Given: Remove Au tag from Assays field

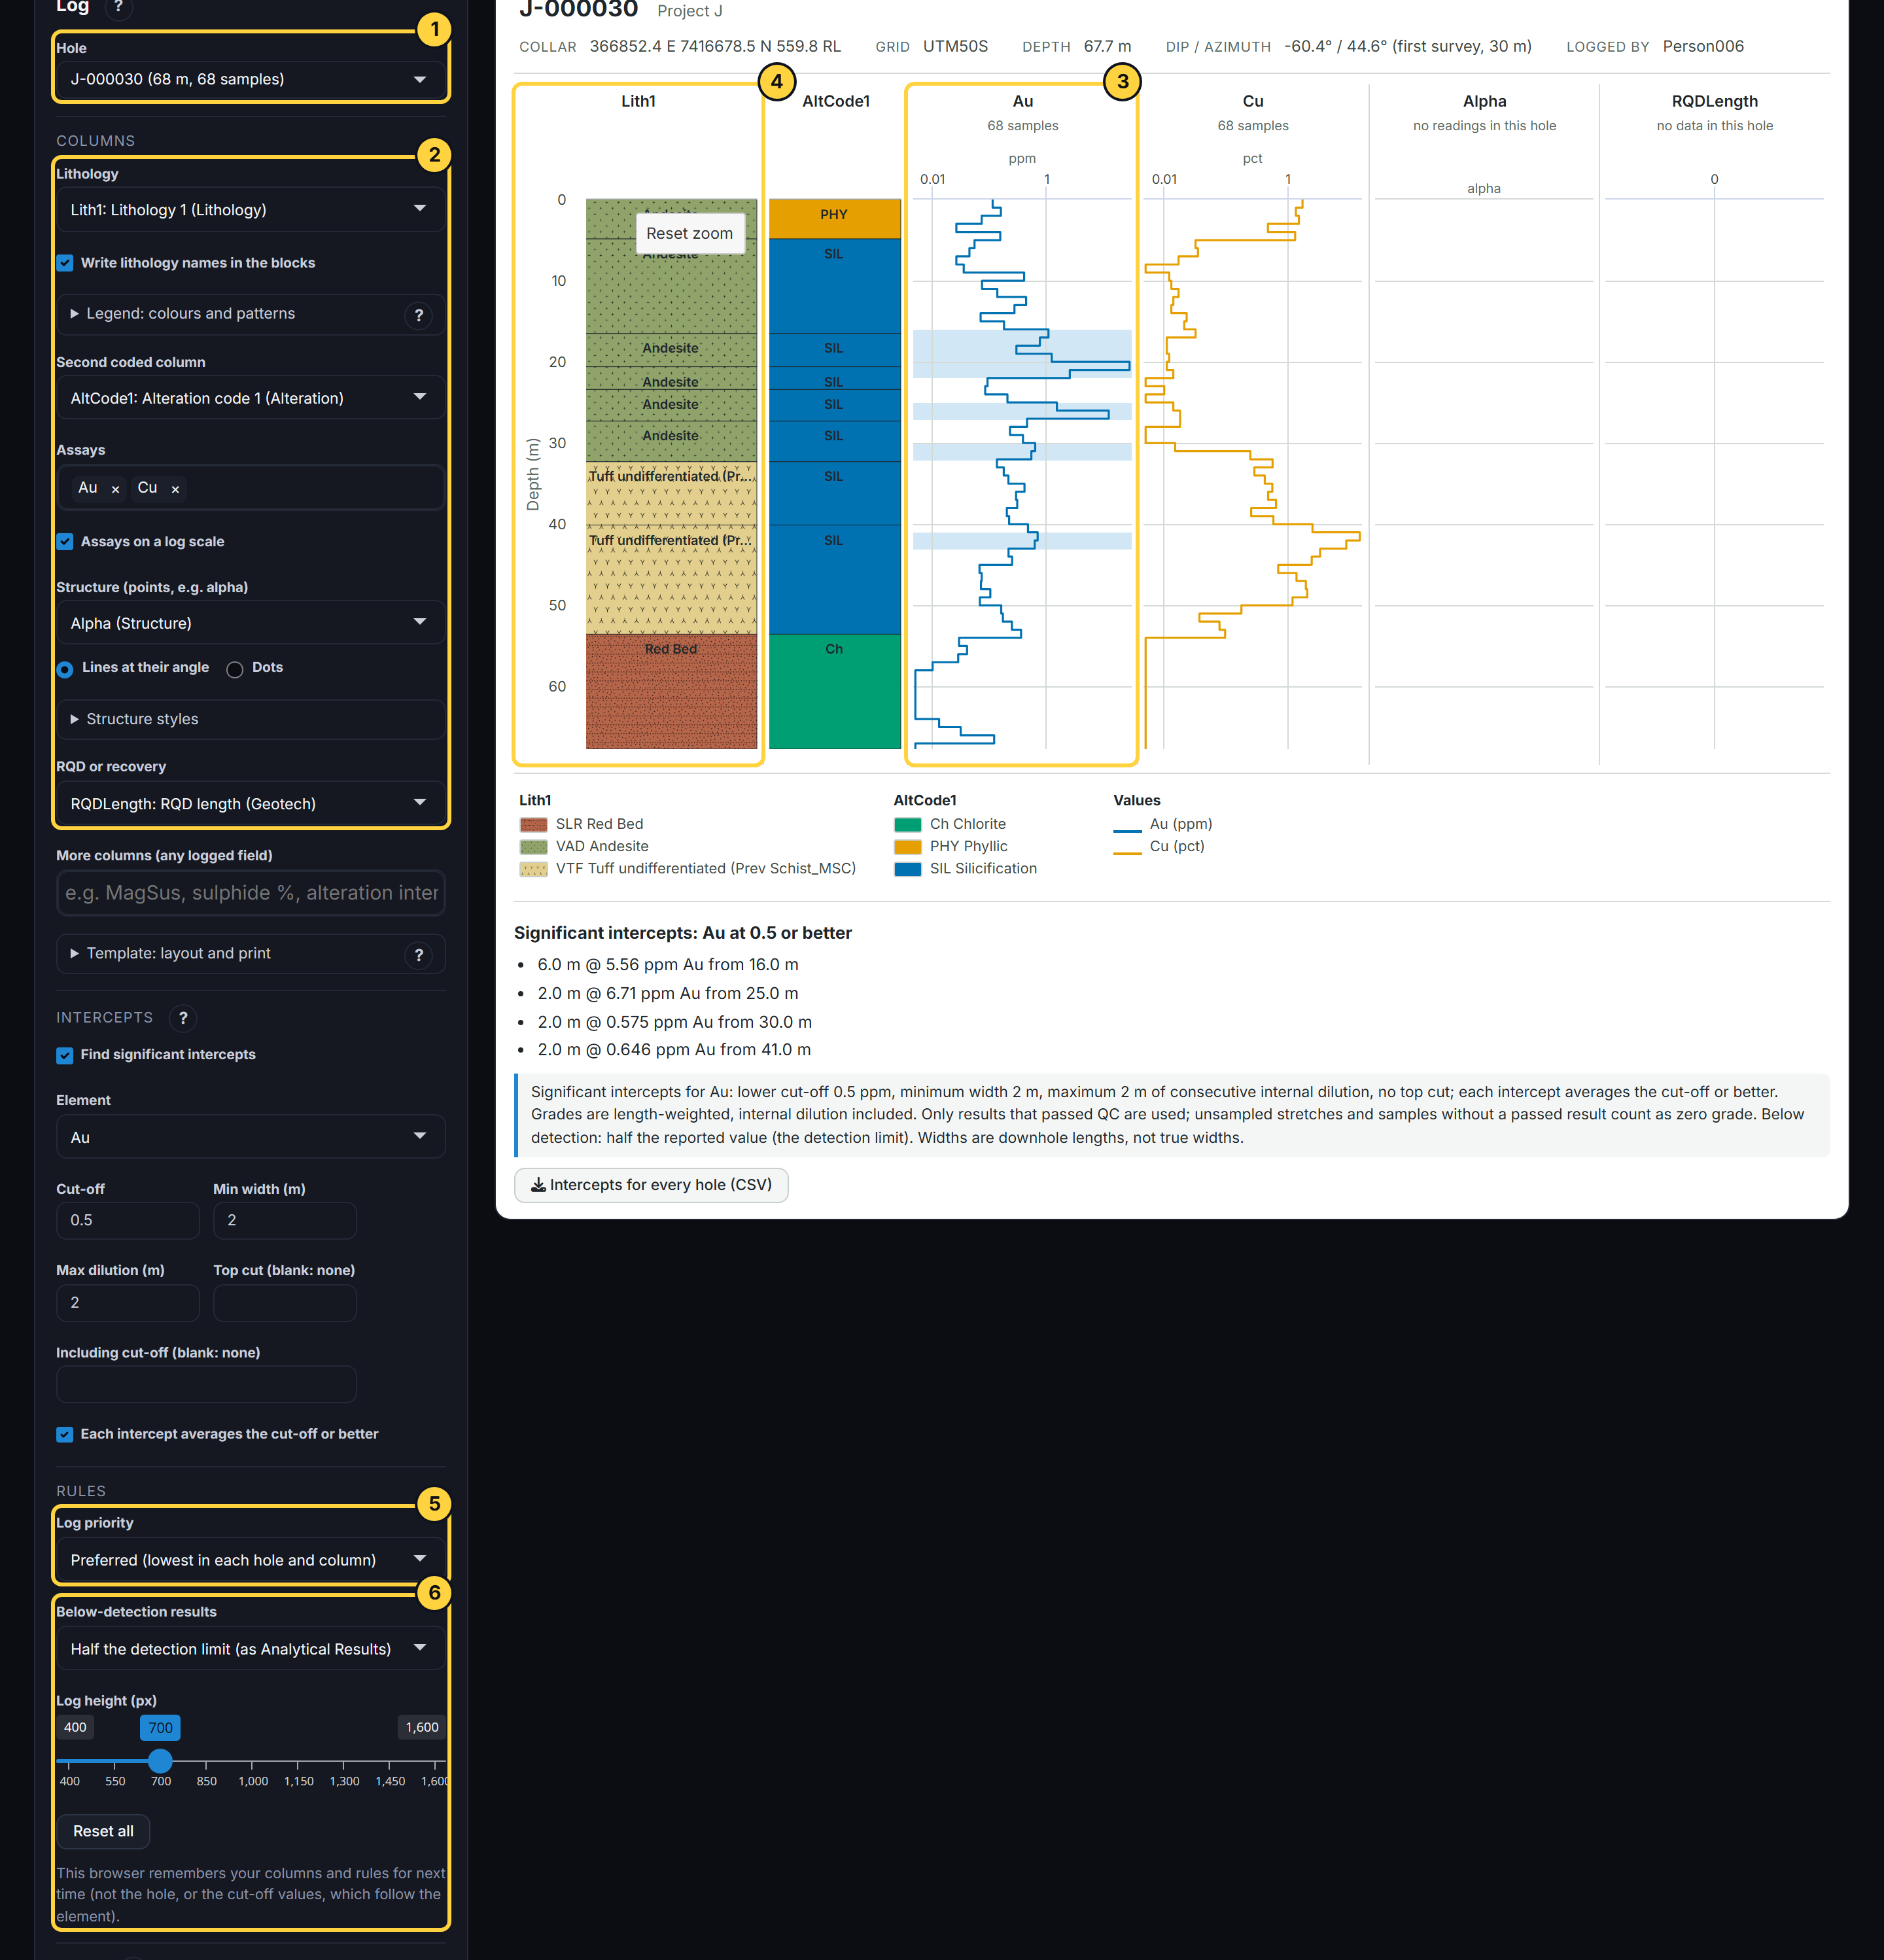Looking at the screenshot, I should (x=116, y=489).
